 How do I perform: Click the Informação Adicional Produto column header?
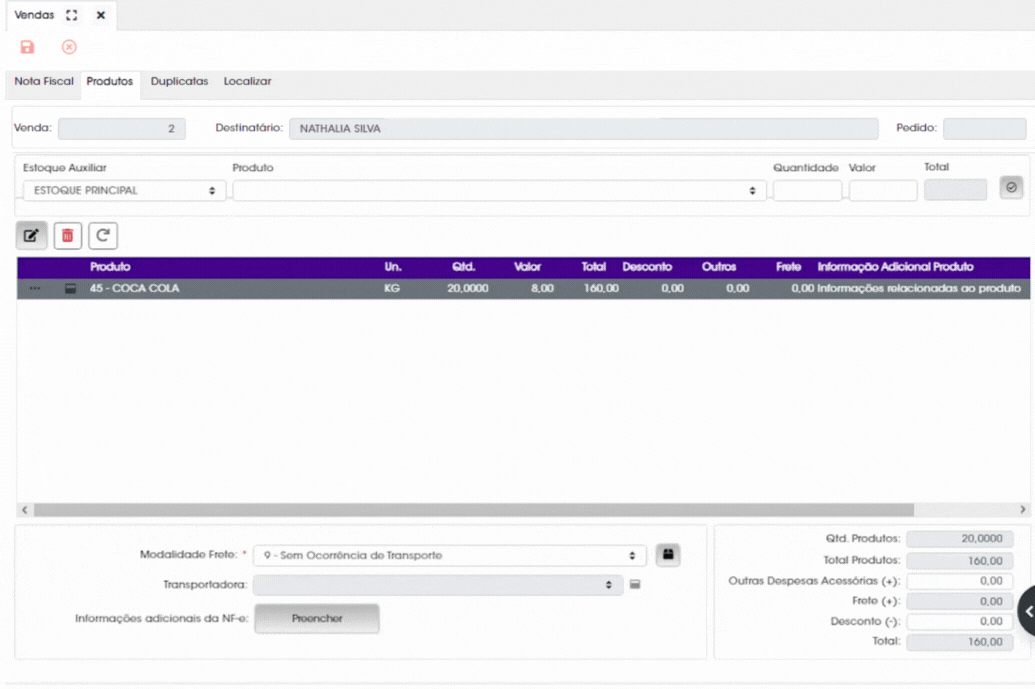tap(896, 267)
